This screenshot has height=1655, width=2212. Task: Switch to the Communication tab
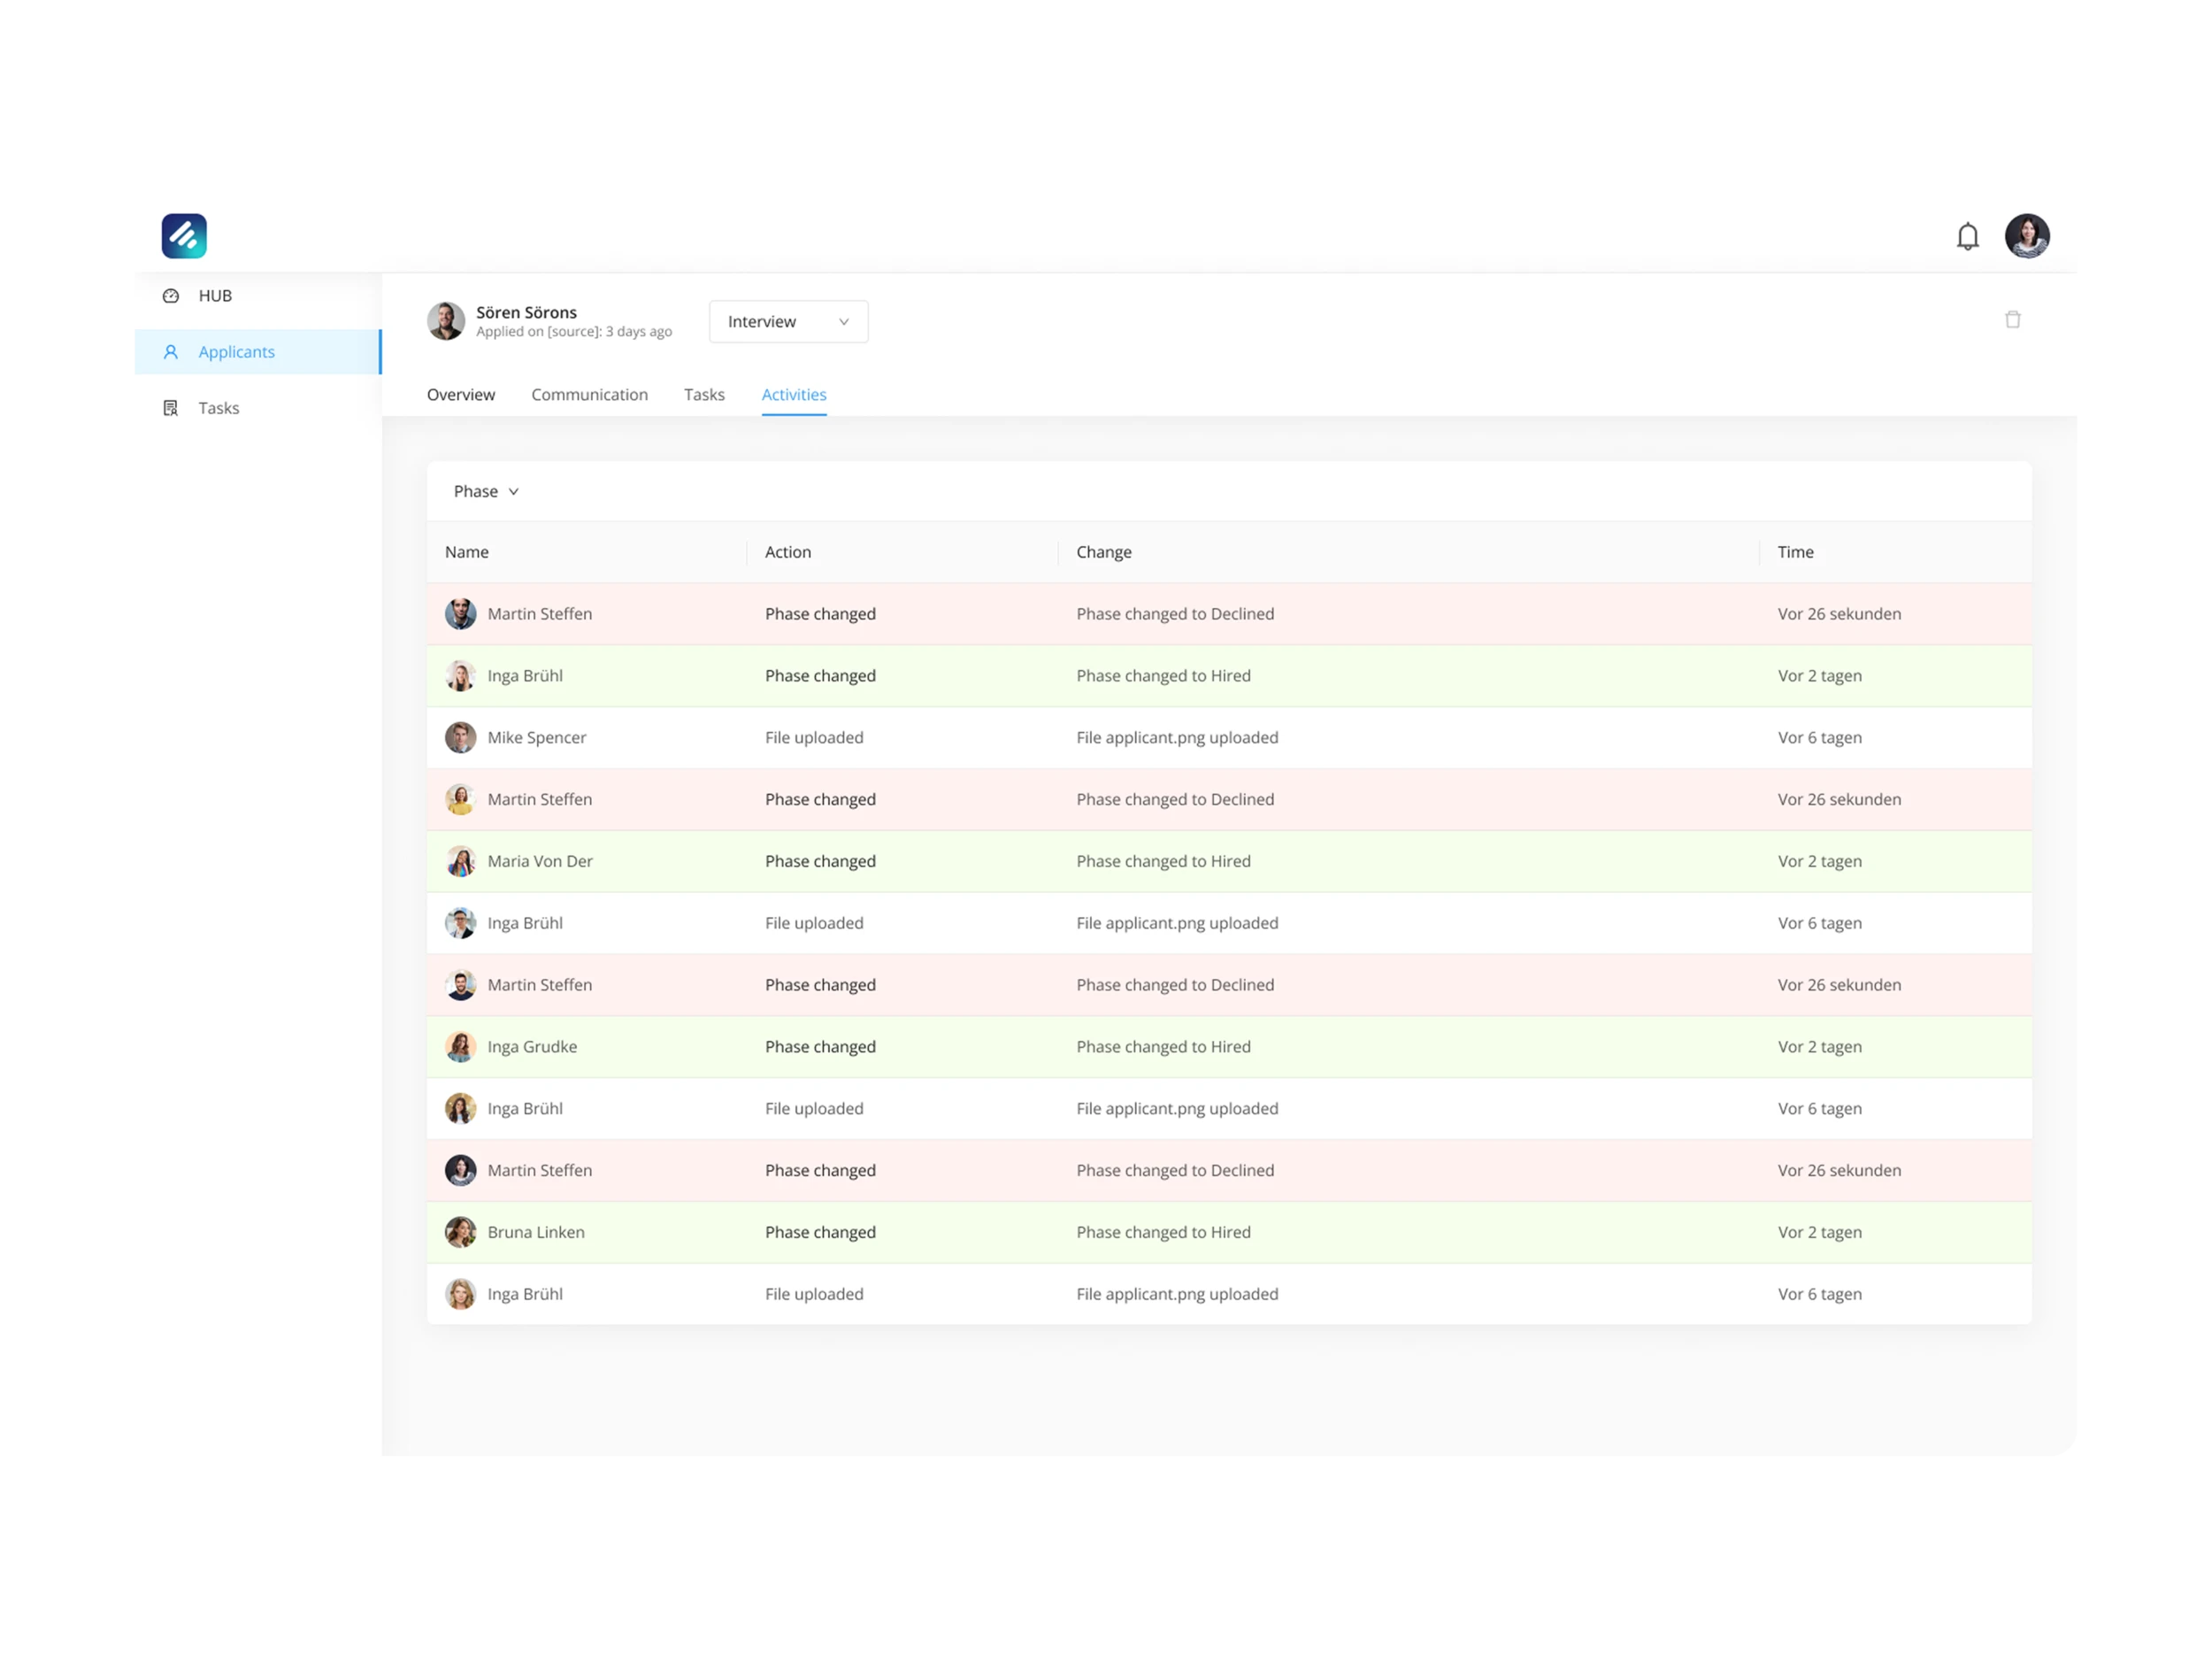tap(589, 394)
